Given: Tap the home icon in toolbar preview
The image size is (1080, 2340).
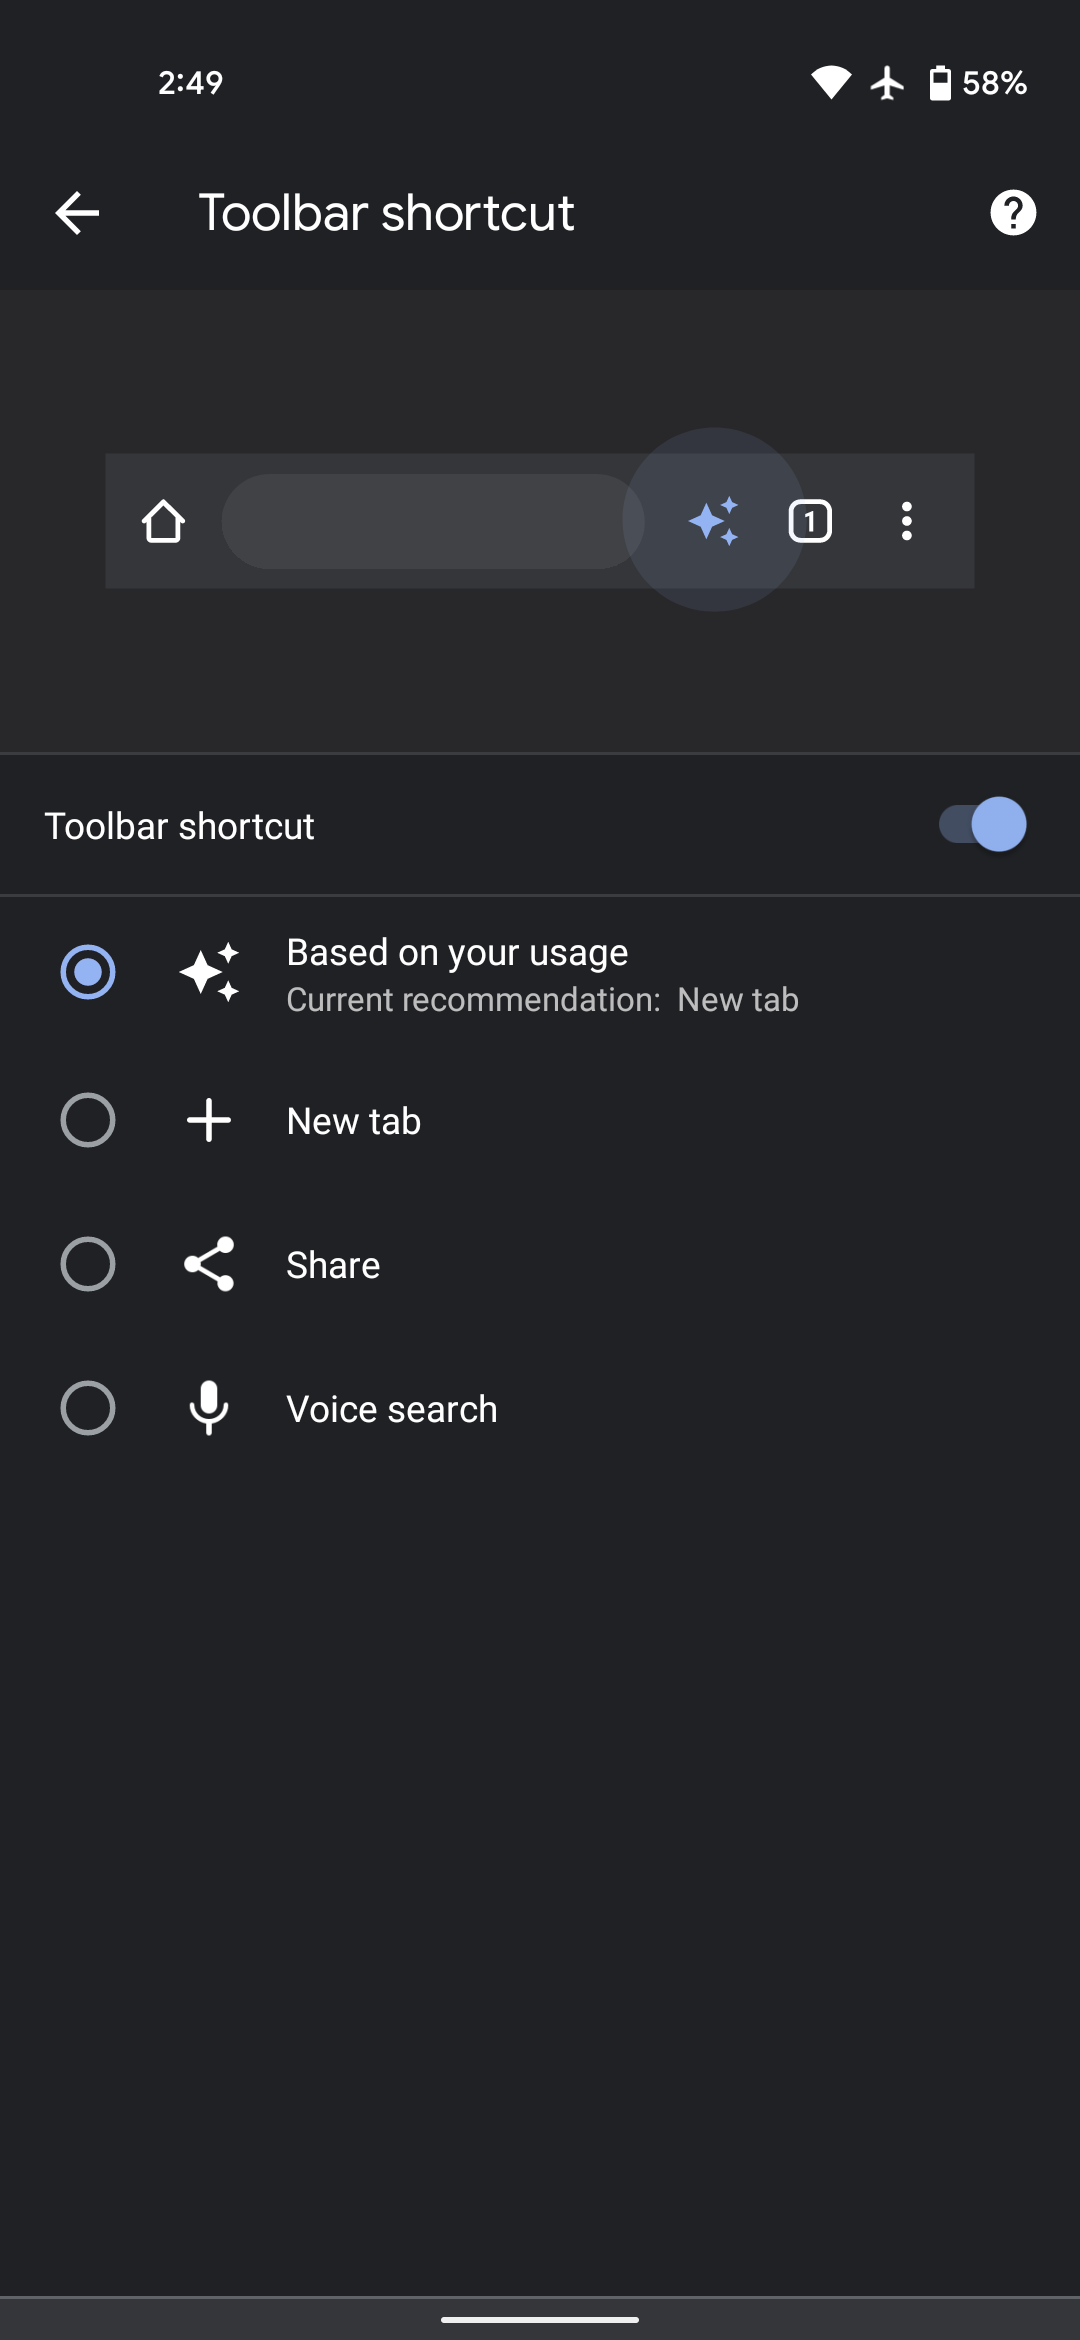Looking at the screenshot, I should point(163,521).
